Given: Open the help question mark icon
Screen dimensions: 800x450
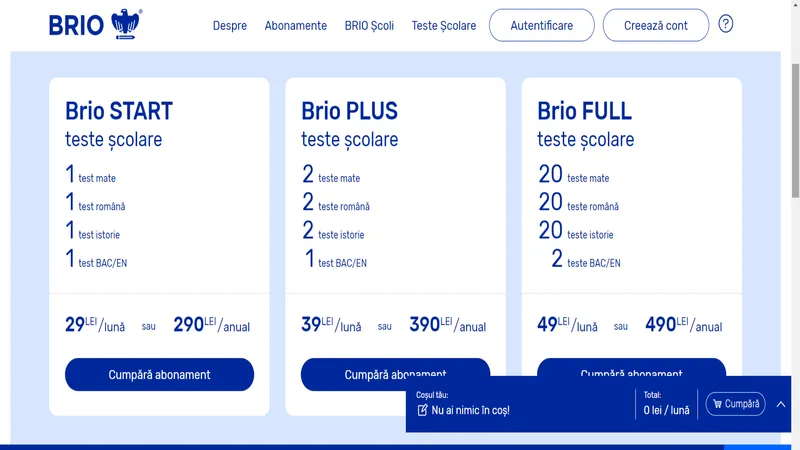Looking at the screenshot, I should coord(726,24).
